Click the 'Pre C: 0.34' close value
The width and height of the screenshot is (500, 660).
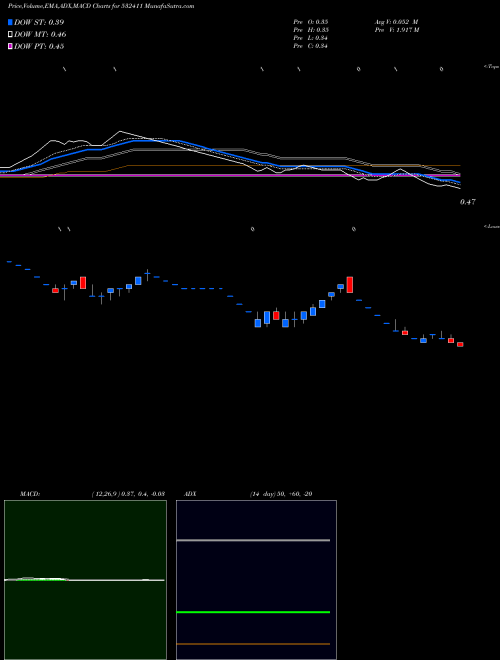(x=311, y=46)
